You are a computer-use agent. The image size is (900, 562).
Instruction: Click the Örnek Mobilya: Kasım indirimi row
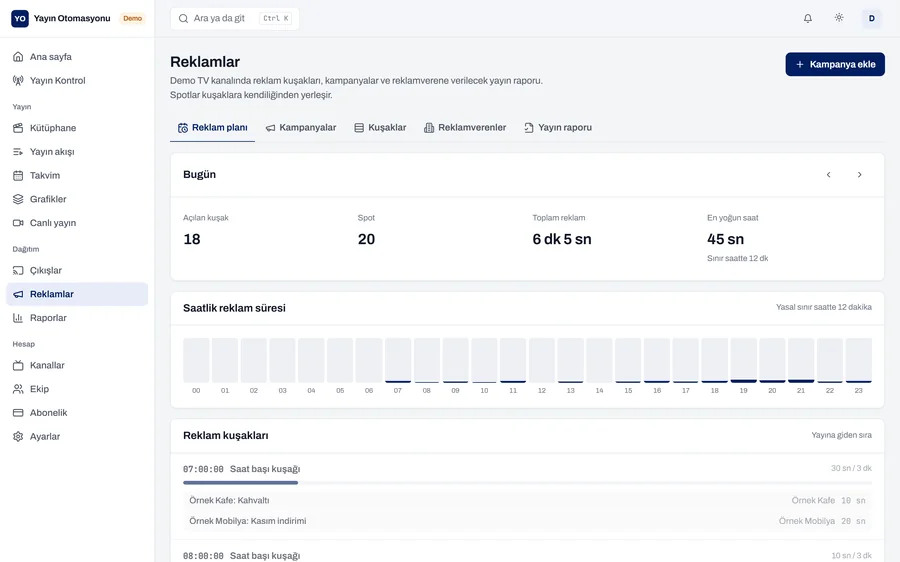click(527, 521)
